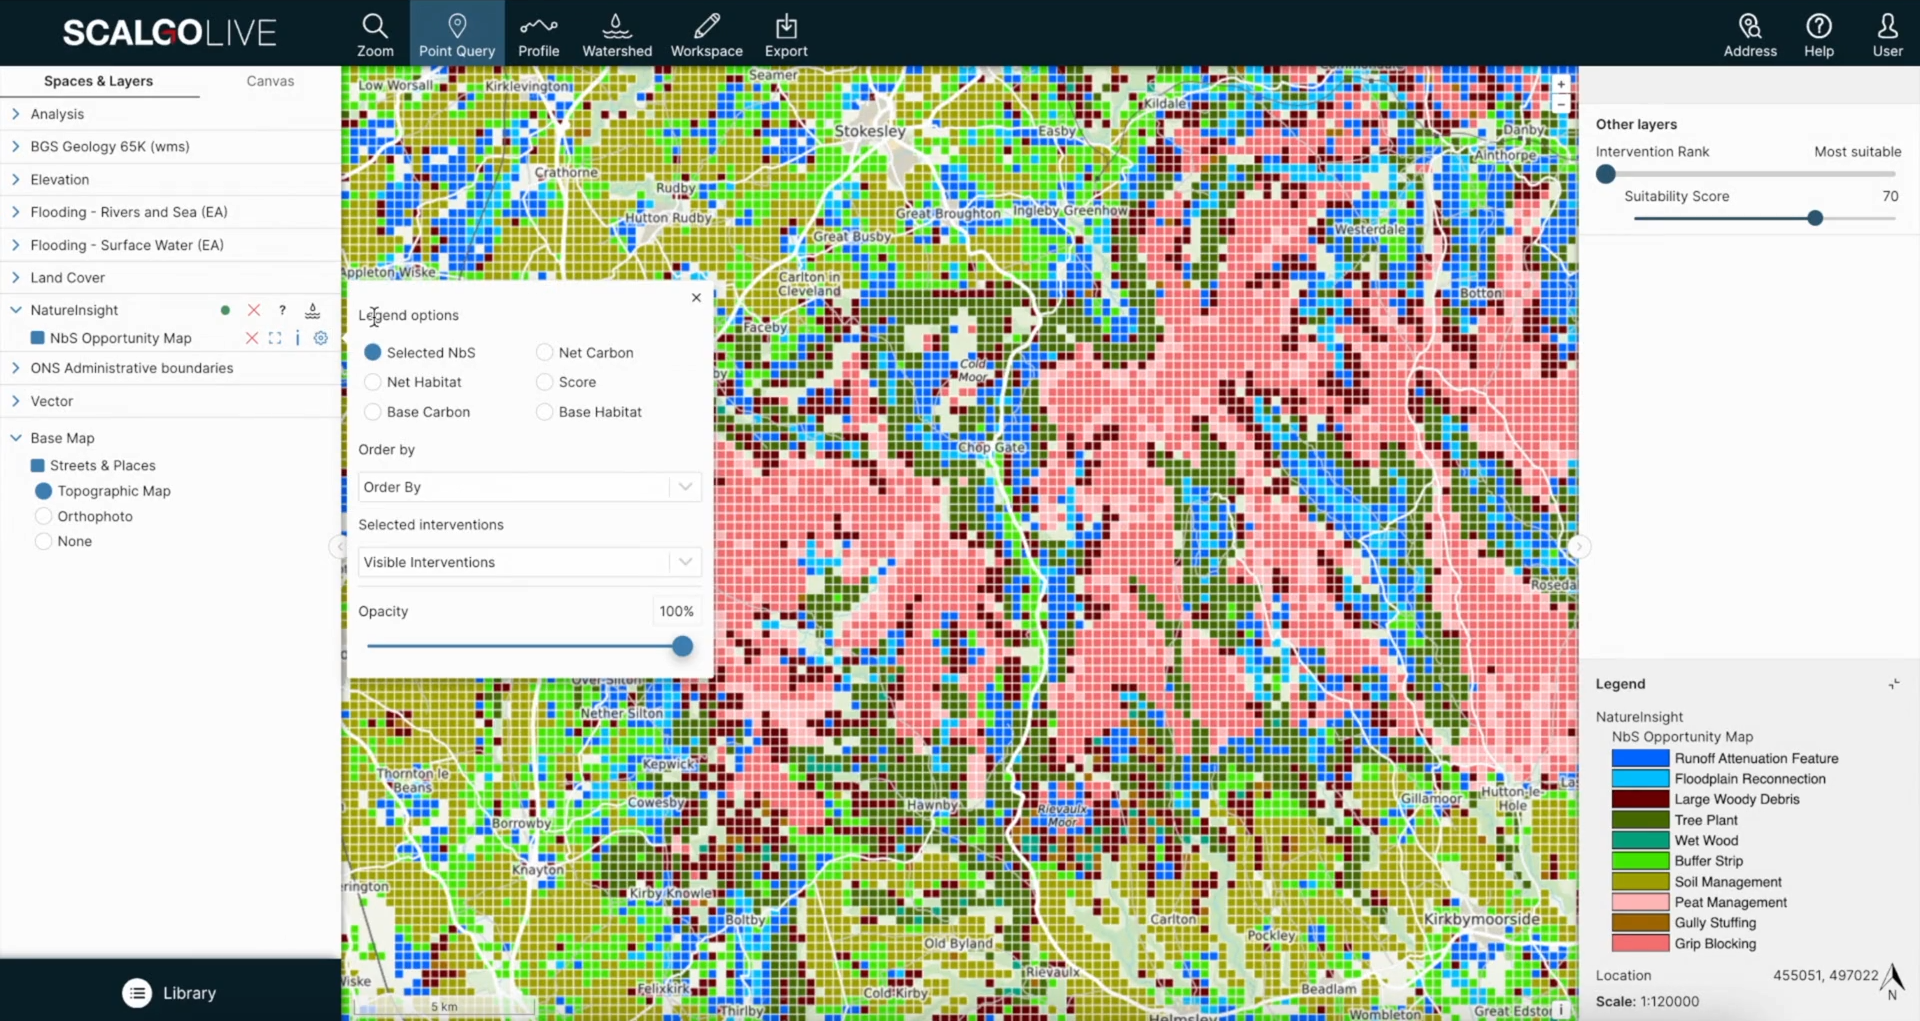Viewport: 1920px width, 1021px height.
Task: Select the Base Carbon radio option
Action: pos(373,412)
